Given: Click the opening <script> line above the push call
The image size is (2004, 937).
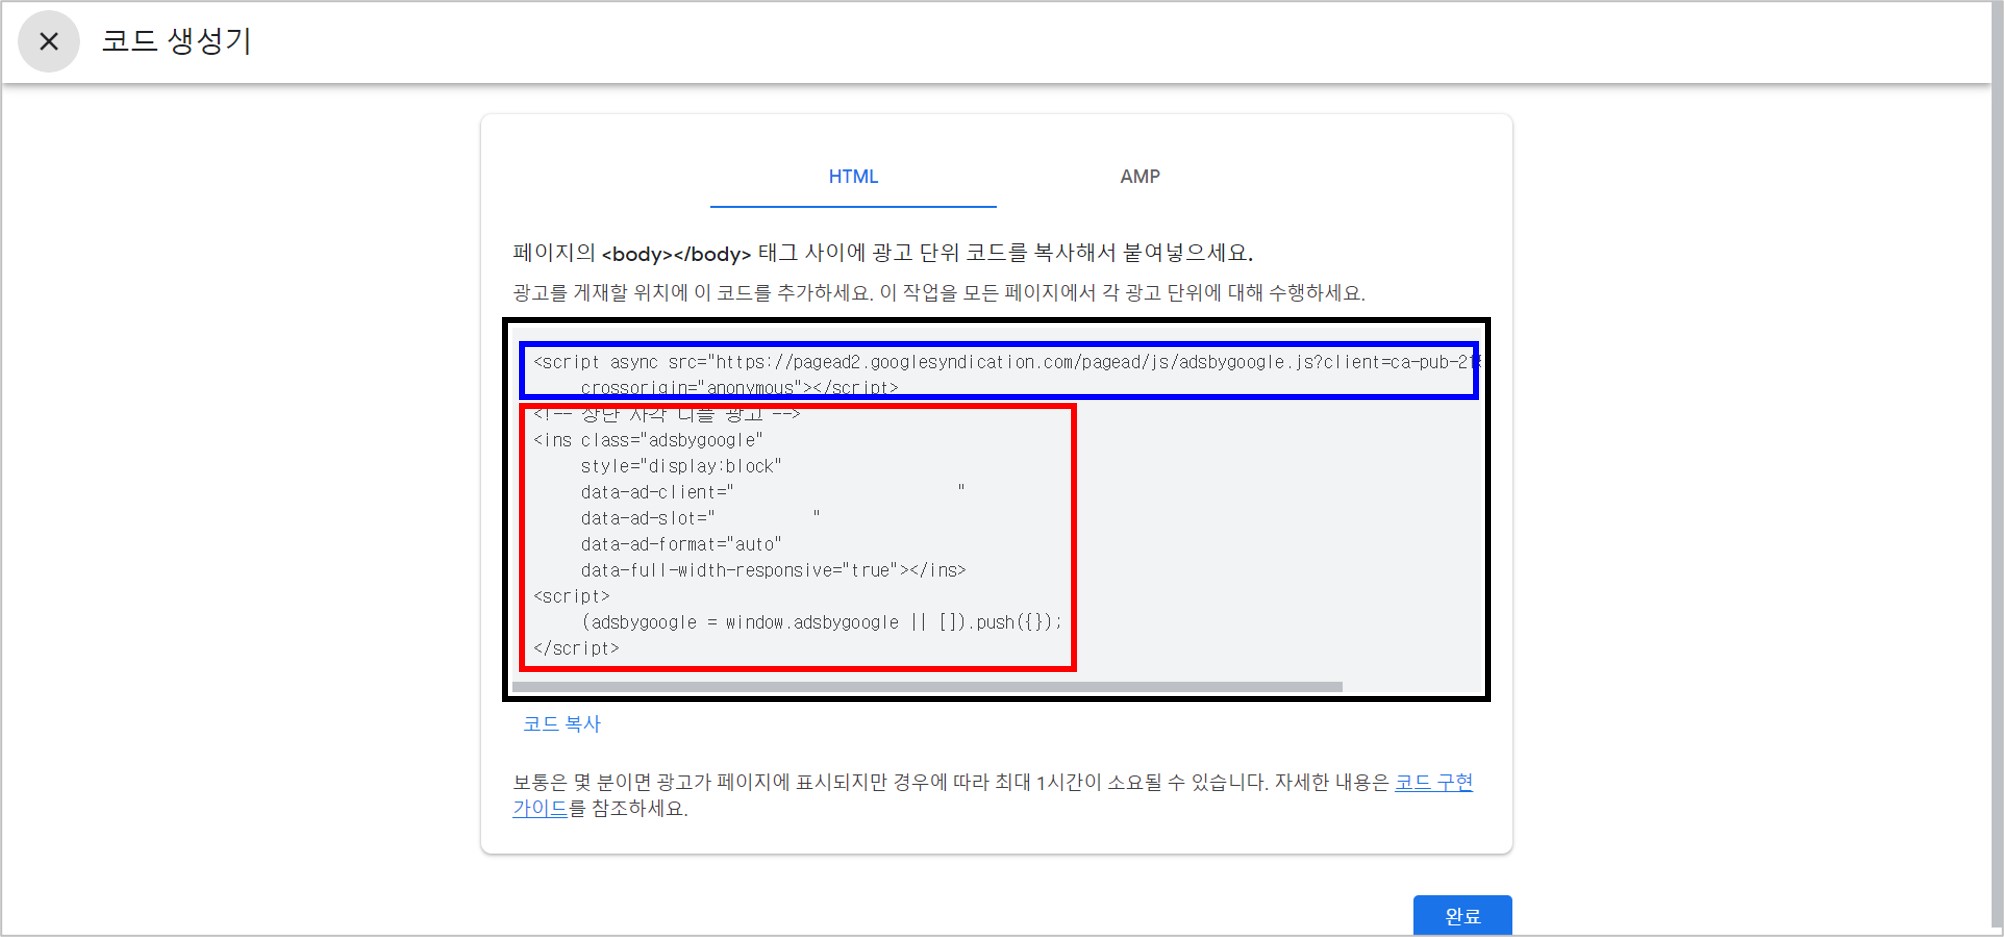Looking at the screenshot, I should 571,596.
